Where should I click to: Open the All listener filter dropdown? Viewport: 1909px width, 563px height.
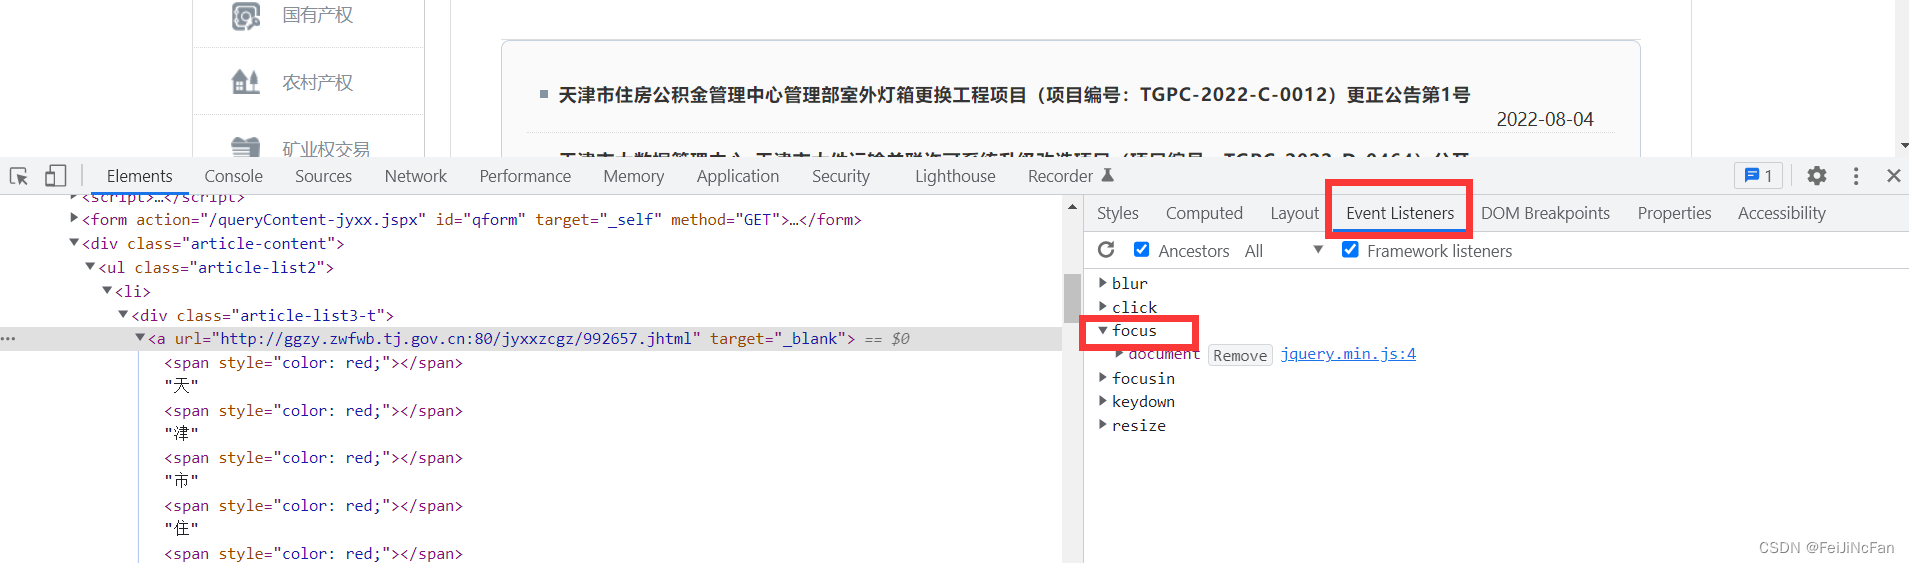tap(1284, 251)
